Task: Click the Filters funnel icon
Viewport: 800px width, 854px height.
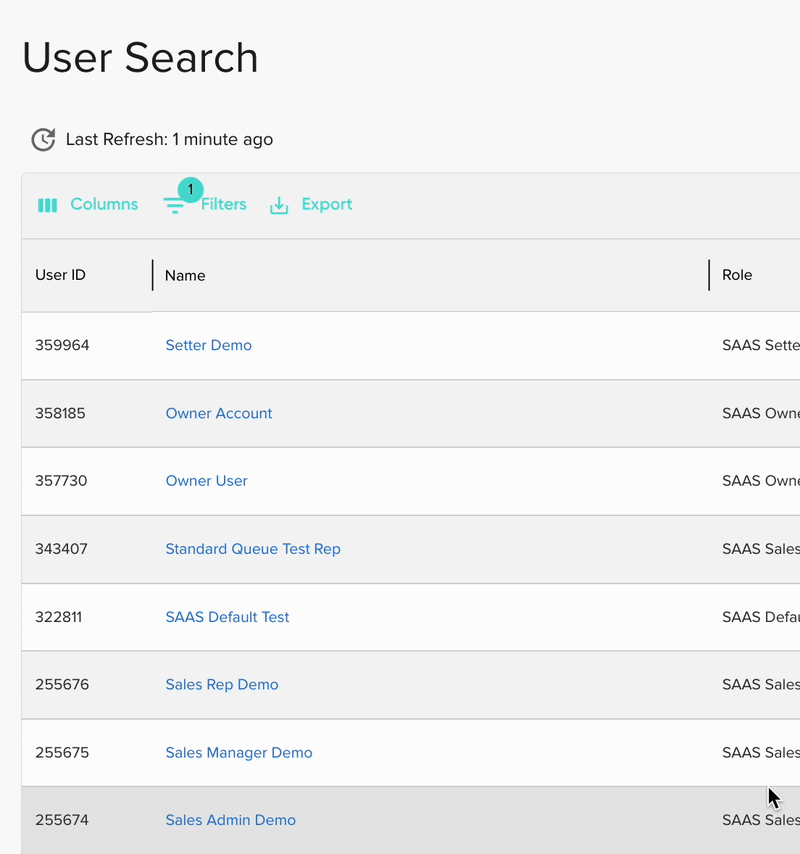Action: point(174,206)
